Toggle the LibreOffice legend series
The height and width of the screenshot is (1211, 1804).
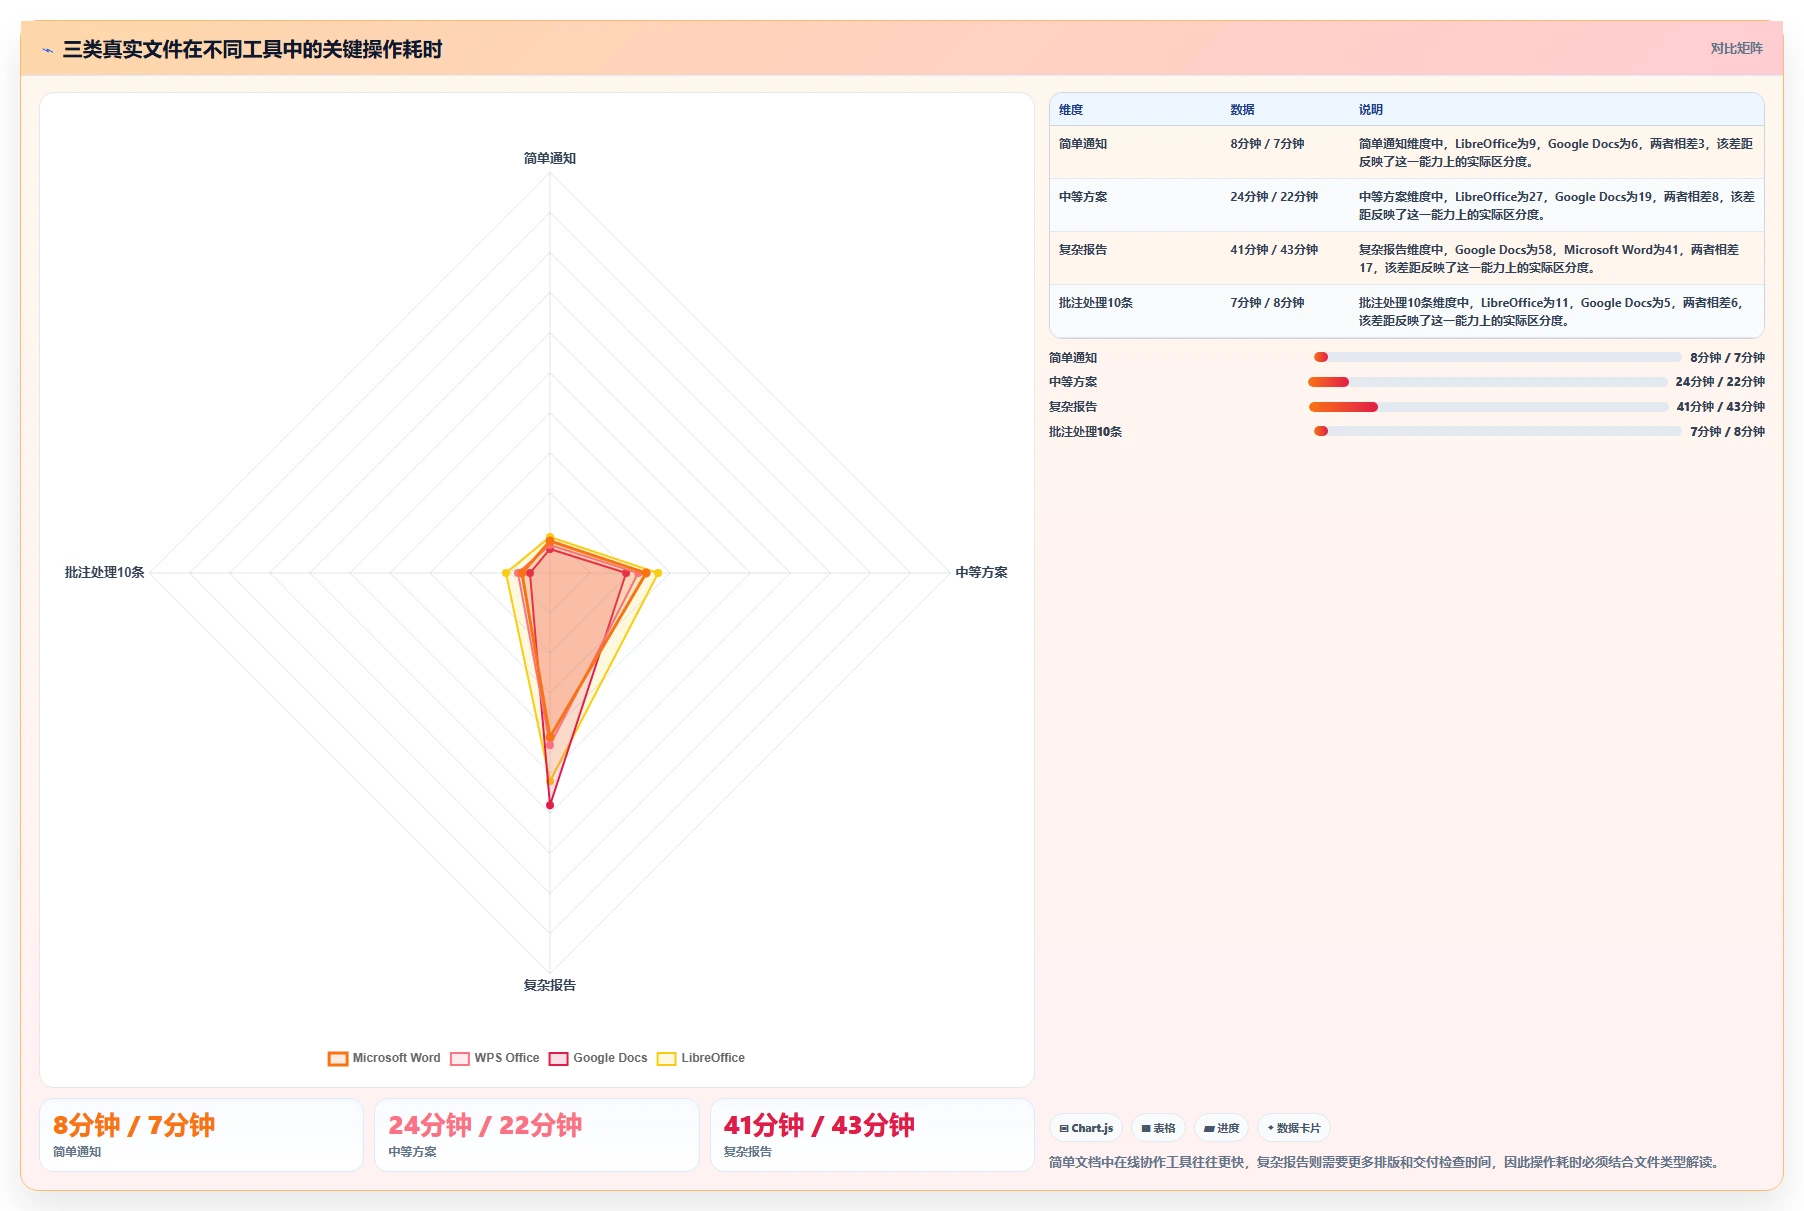tap(701, 1058)
